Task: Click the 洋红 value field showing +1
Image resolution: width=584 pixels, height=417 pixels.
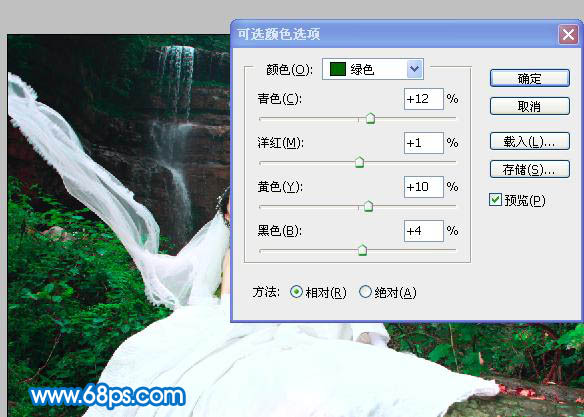Action: [x=424, y=143]
